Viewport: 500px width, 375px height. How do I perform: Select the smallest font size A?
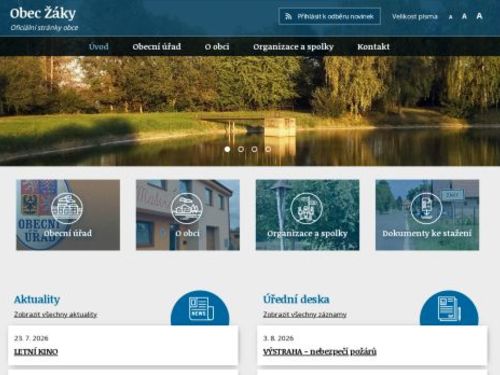coord(451,17)
